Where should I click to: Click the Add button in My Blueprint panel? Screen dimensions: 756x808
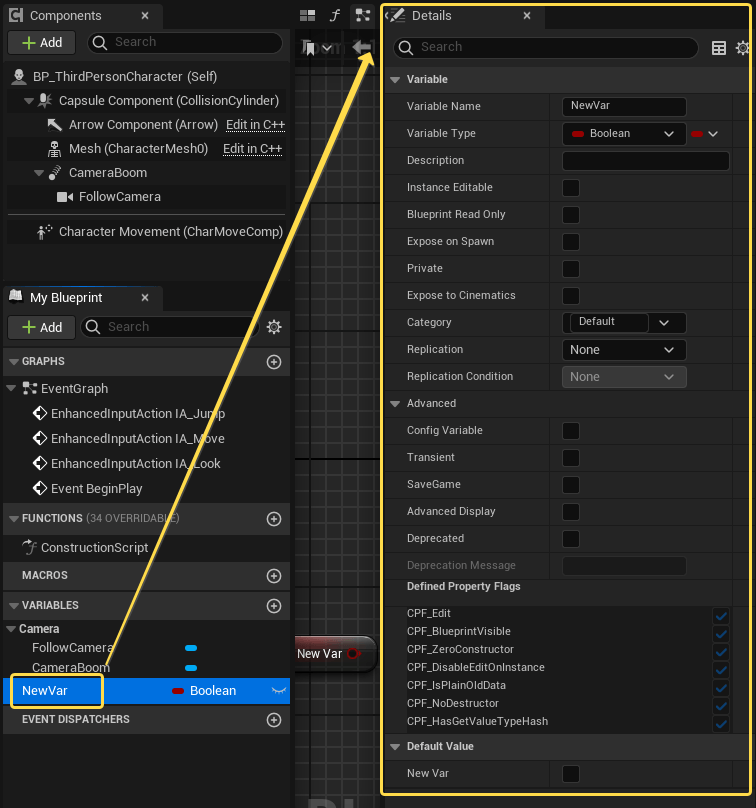coord(42,327)
